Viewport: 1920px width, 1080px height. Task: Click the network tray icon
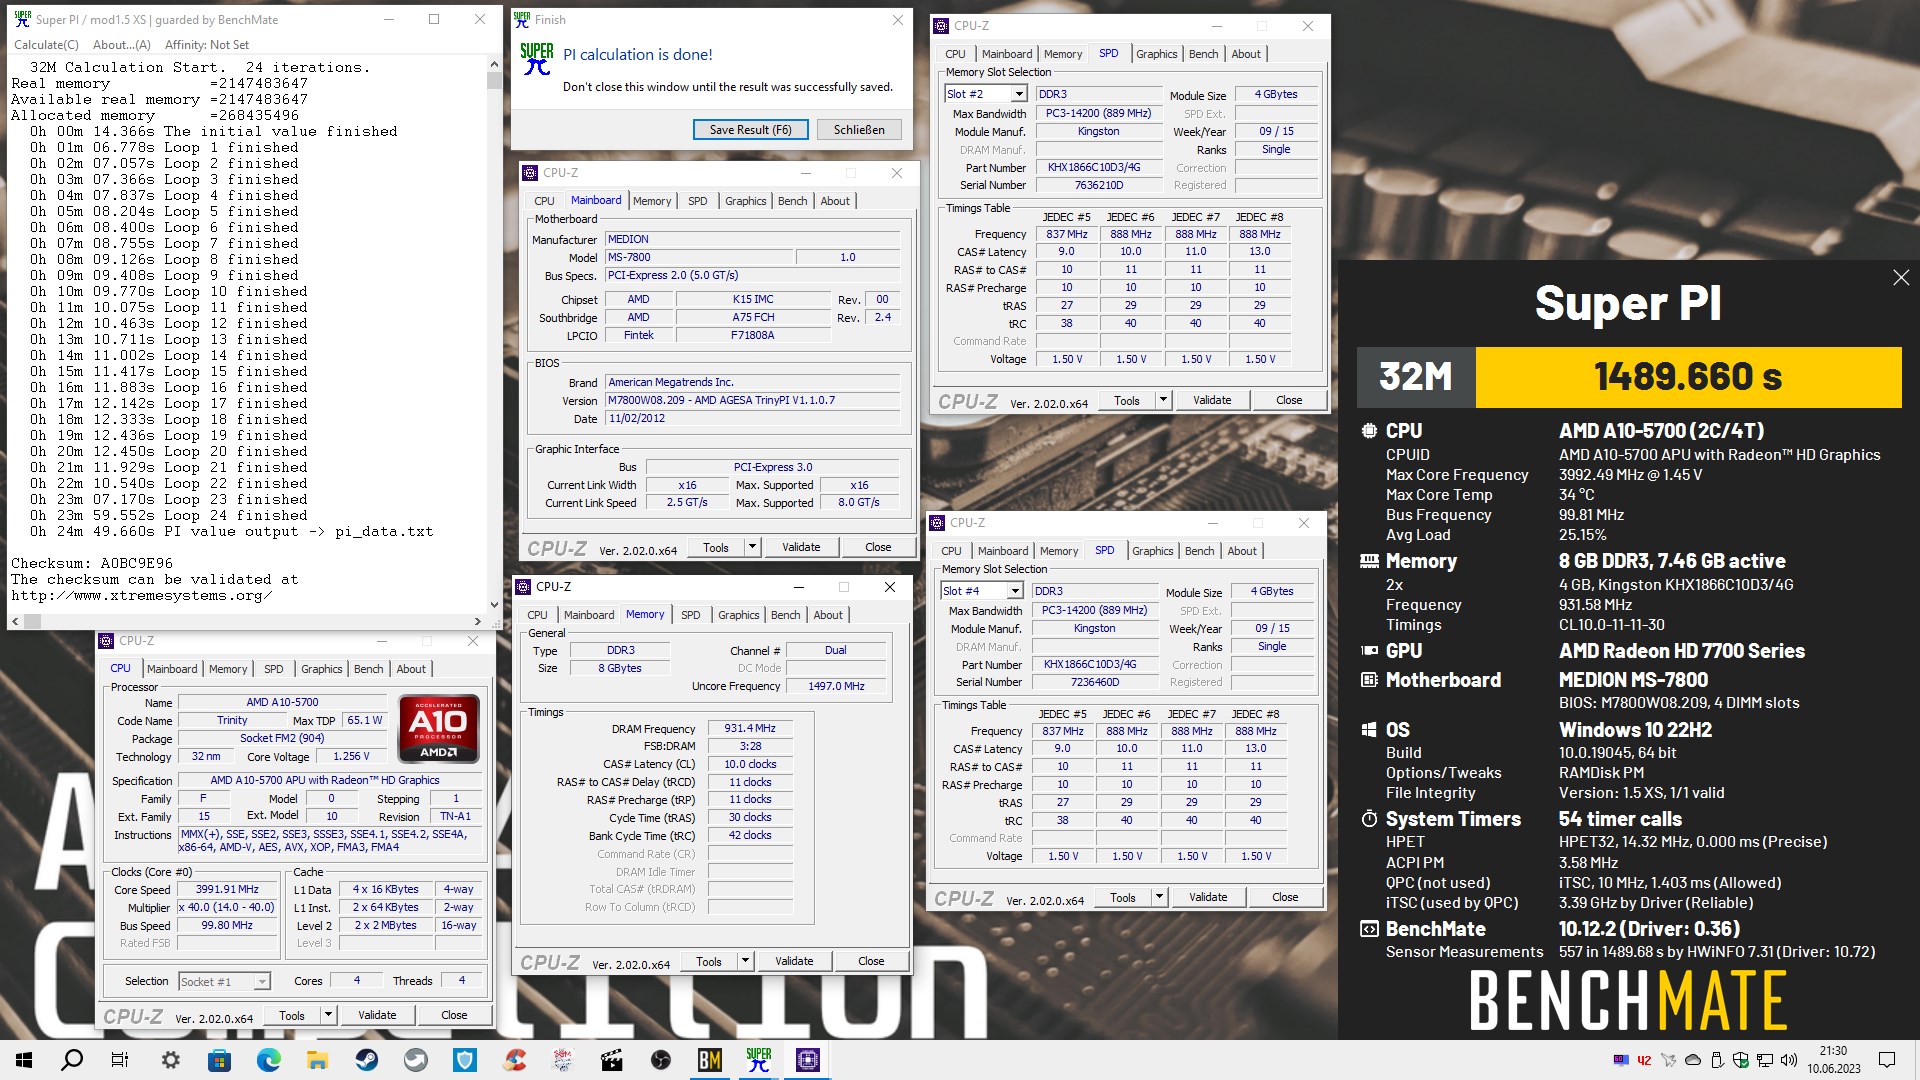pos(1765,1060)
